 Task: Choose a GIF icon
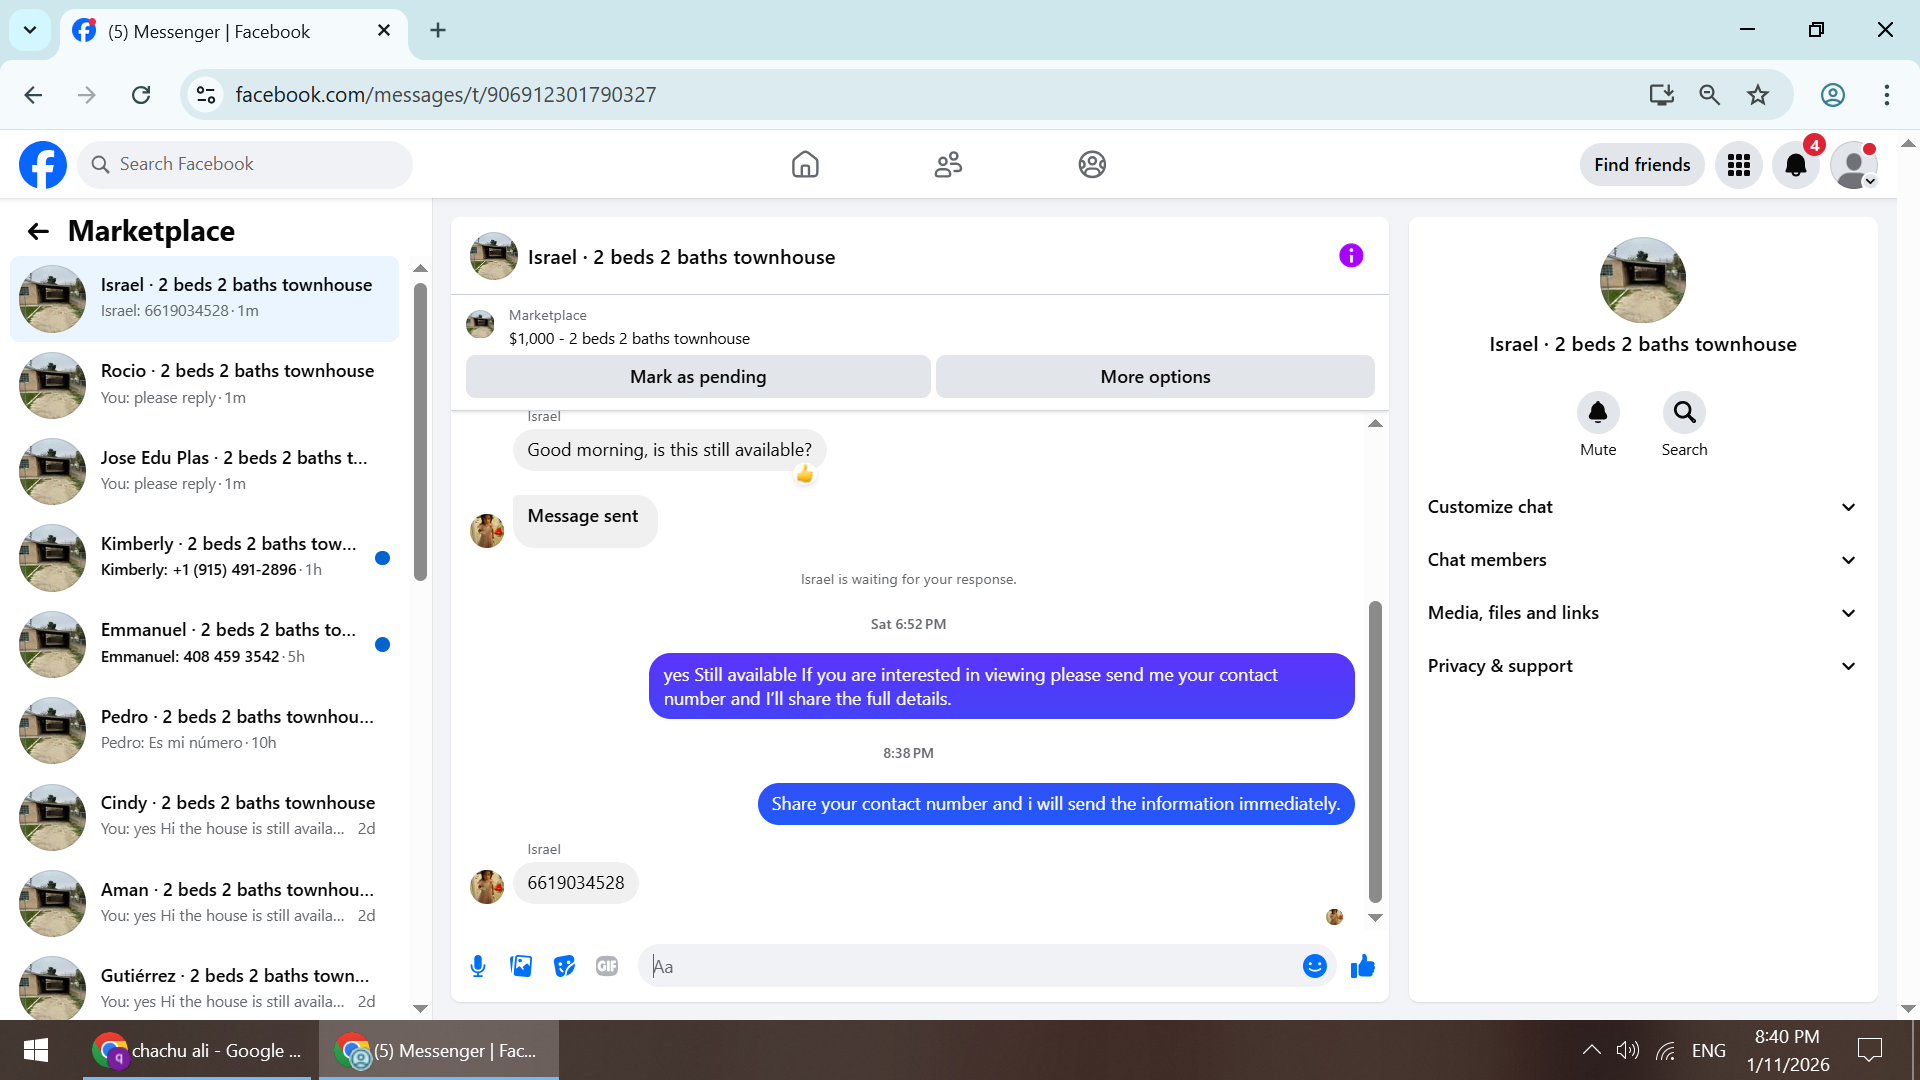pyautogui.click(x=607, y=966)
